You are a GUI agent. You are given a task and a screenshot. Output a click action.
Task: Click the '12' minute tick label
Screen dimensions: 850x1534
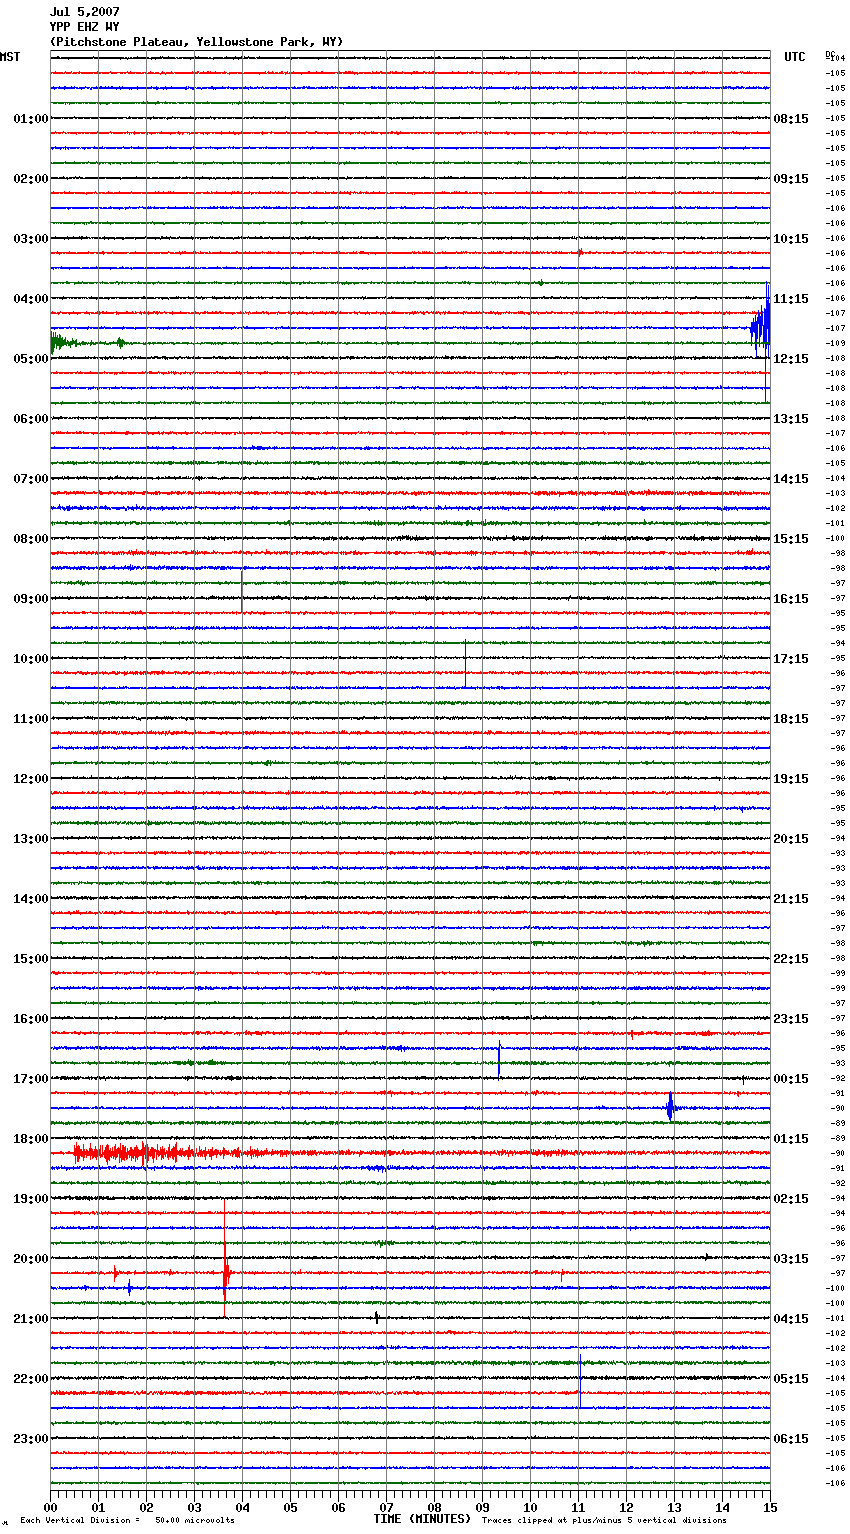click(627, 1507)
